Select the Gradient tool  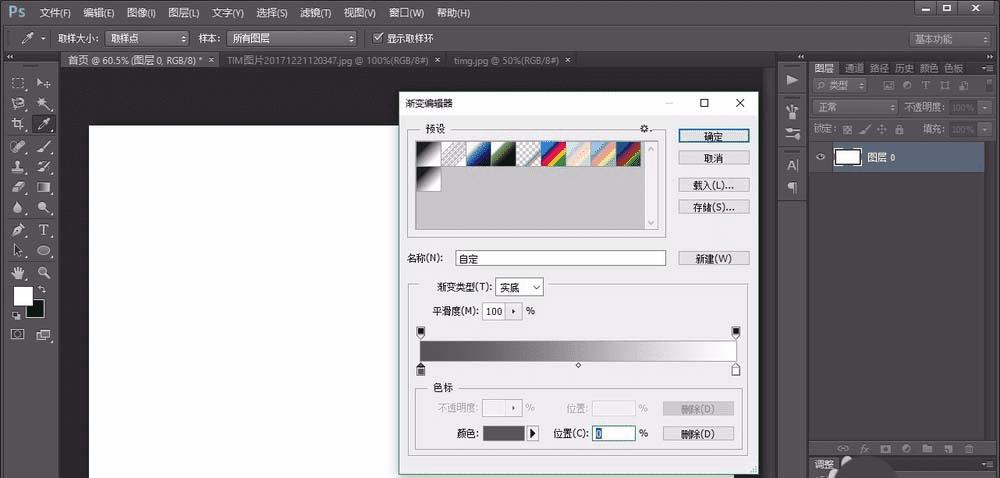click(x=43, y=187)
